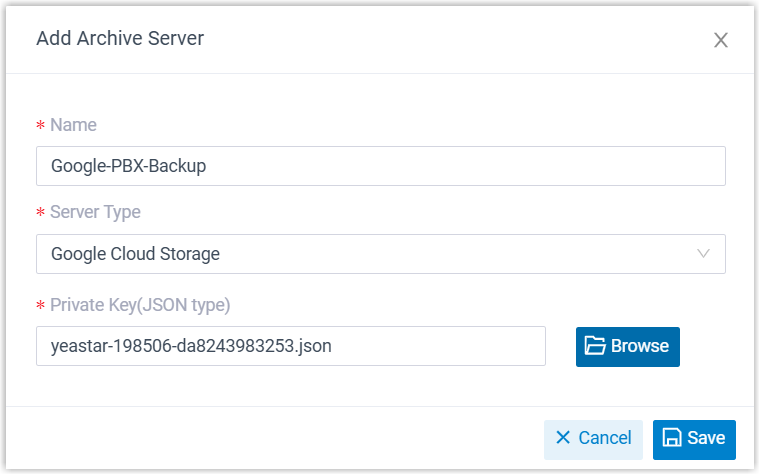760x475 pixels.
Task: Click the X icon inside Cancel button
Action: click(x=563, y=438)
